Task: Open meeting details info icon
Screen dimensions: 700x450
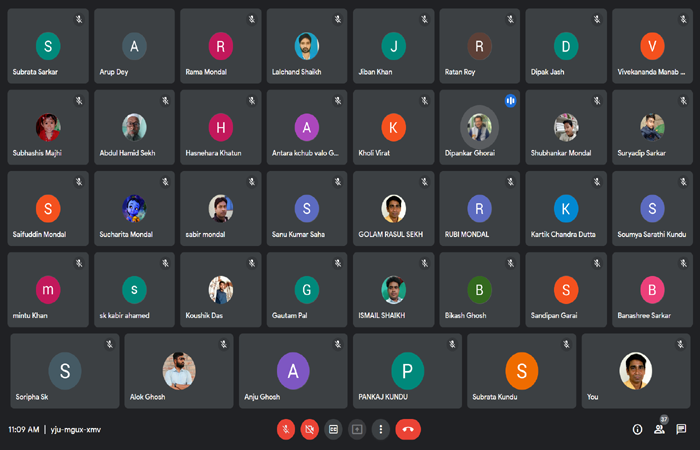Action: [x=638, y=429]
